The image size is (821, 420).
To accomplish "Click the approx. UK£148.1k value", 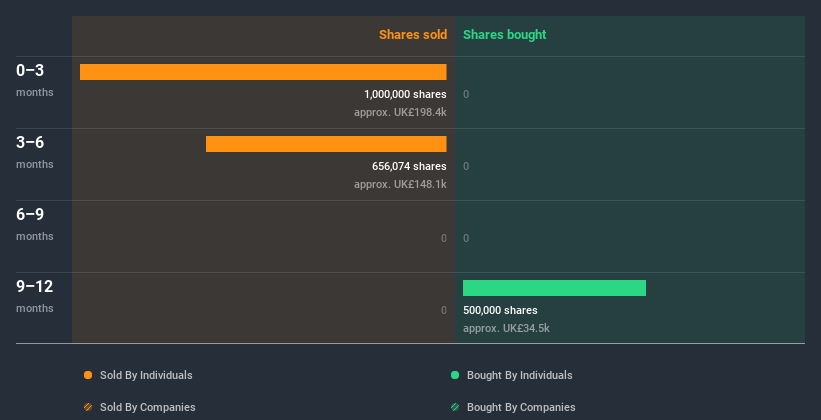I will tap(400, 184).
